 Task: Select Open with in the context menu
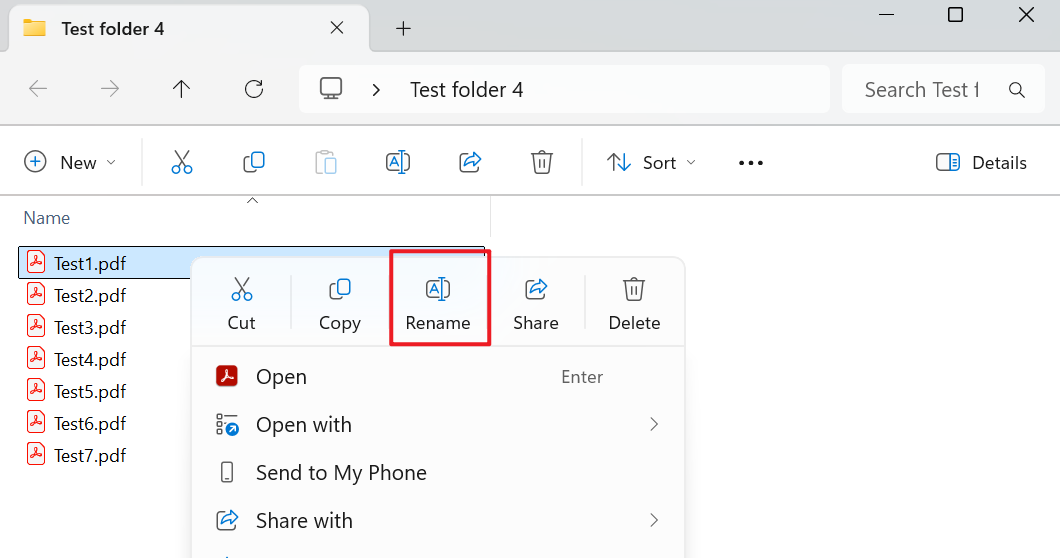(438, 425)
